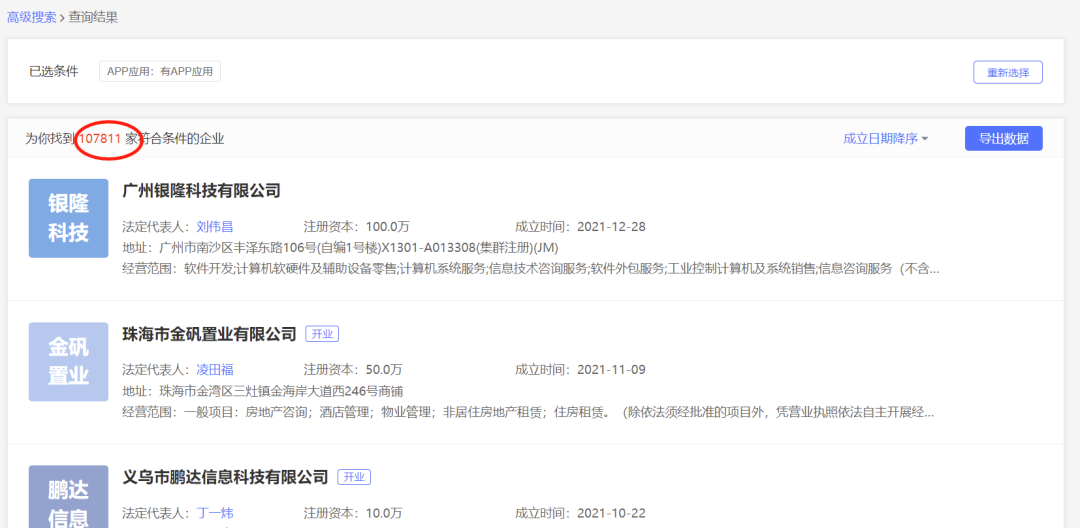1080x528 pixels.
Task: Open 金矾置业 company logo thumbnail
Action: coord(68,361)
